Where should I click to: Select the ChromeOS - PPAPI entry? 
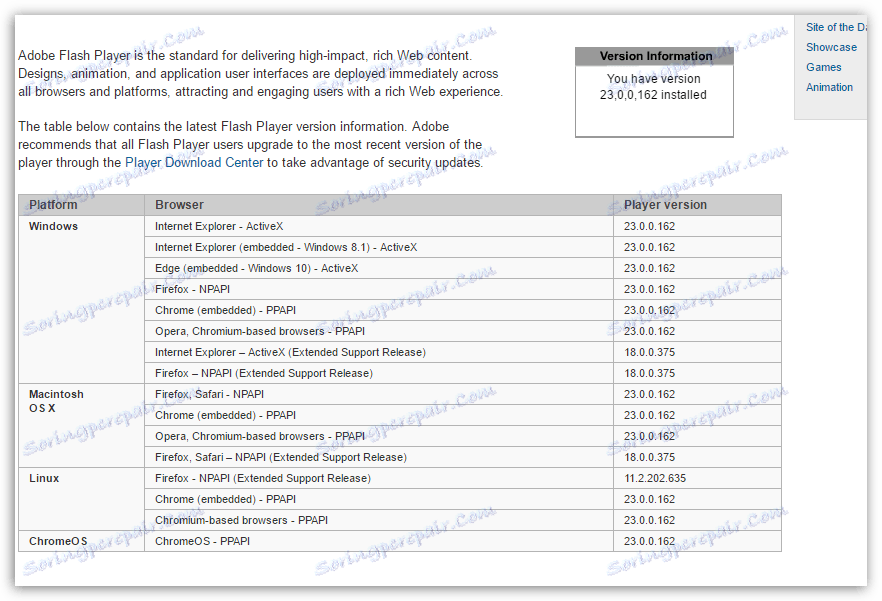pos(207,541)
